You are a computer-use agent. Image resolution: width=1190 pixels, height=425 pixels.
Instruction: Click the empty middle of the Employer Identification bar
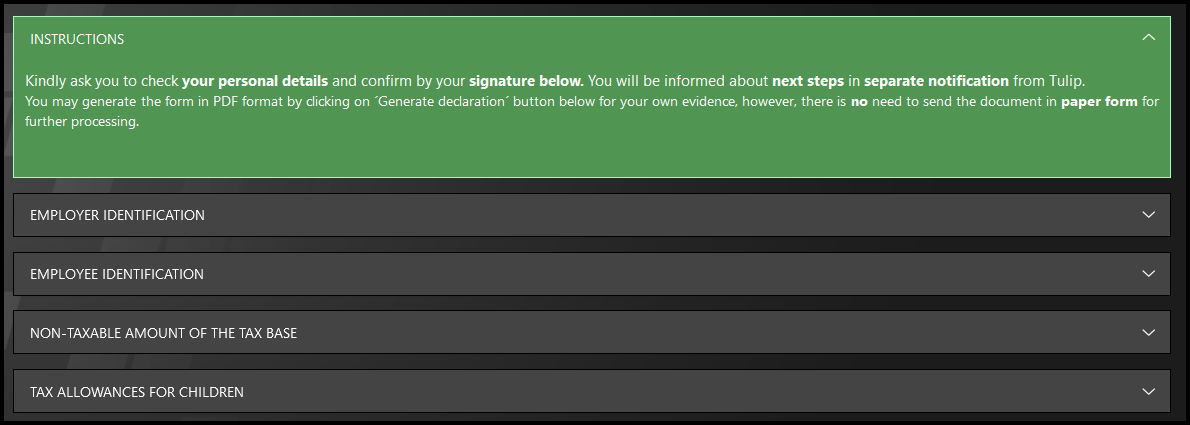(x=600, y=215)
